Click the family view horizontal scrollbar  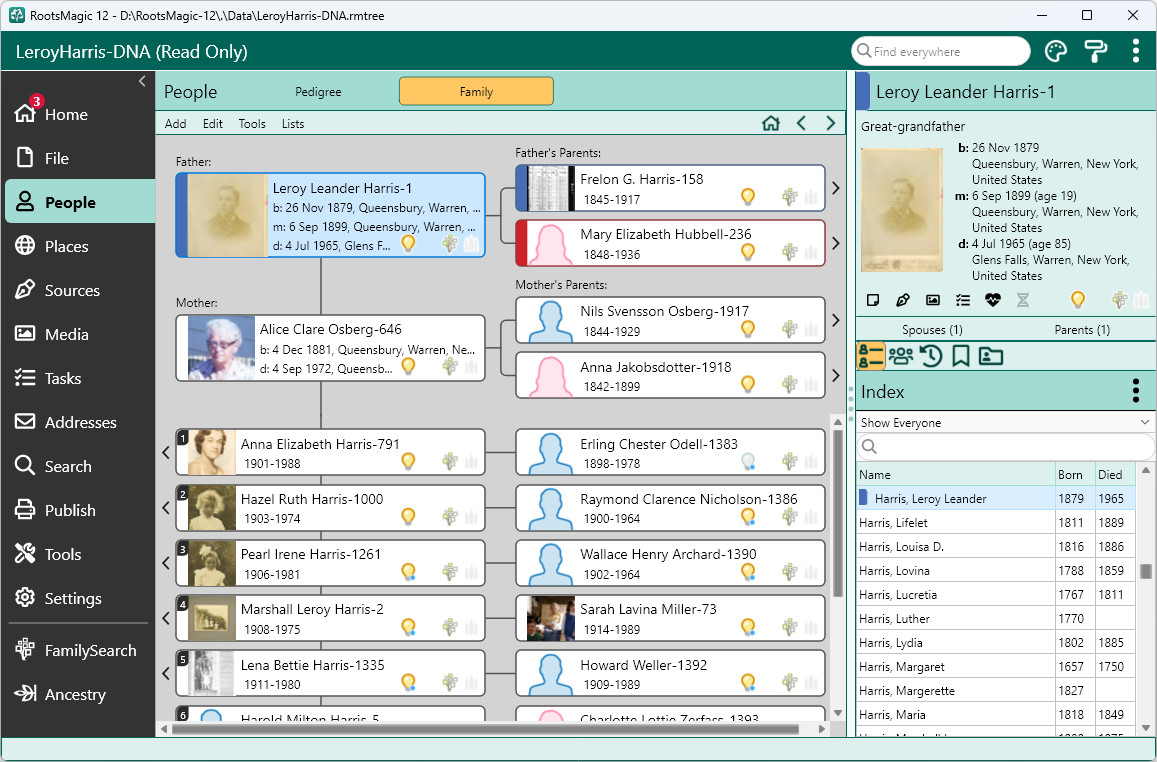(x=485, y=730)
